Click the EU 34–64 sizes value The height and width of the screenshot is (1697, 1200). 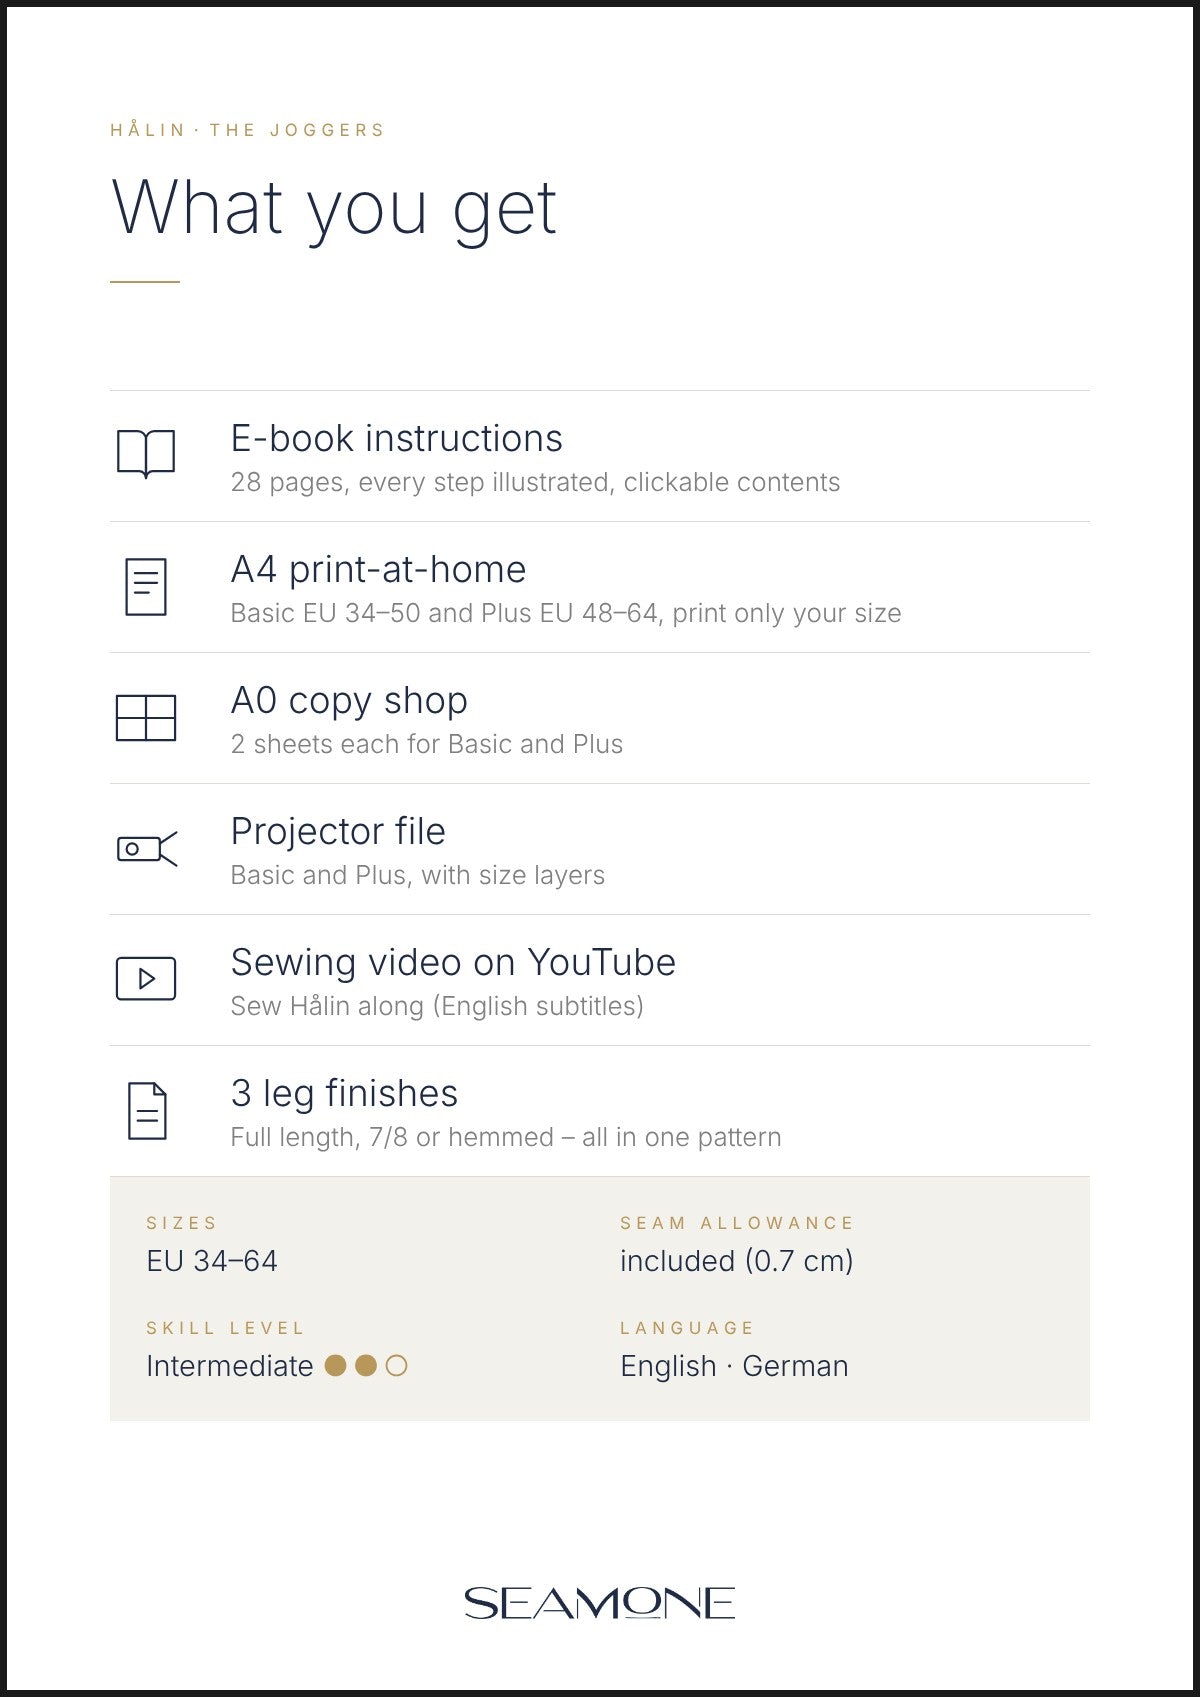[212, 1261]
